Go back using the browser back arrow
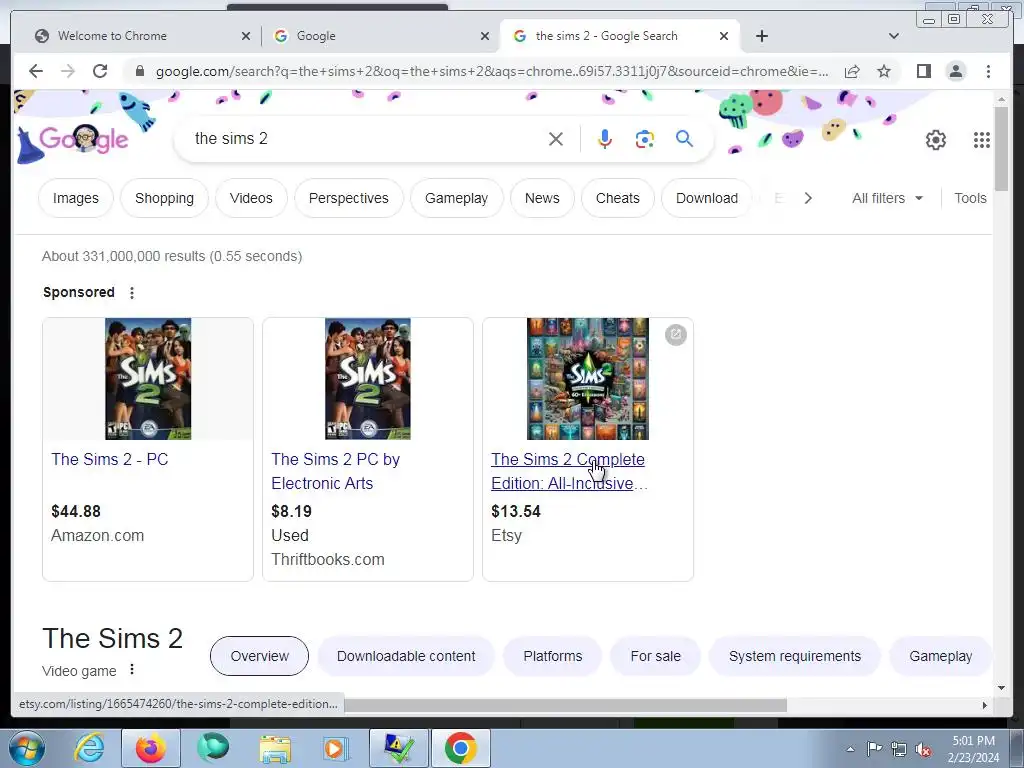 (x=36, y=71)
